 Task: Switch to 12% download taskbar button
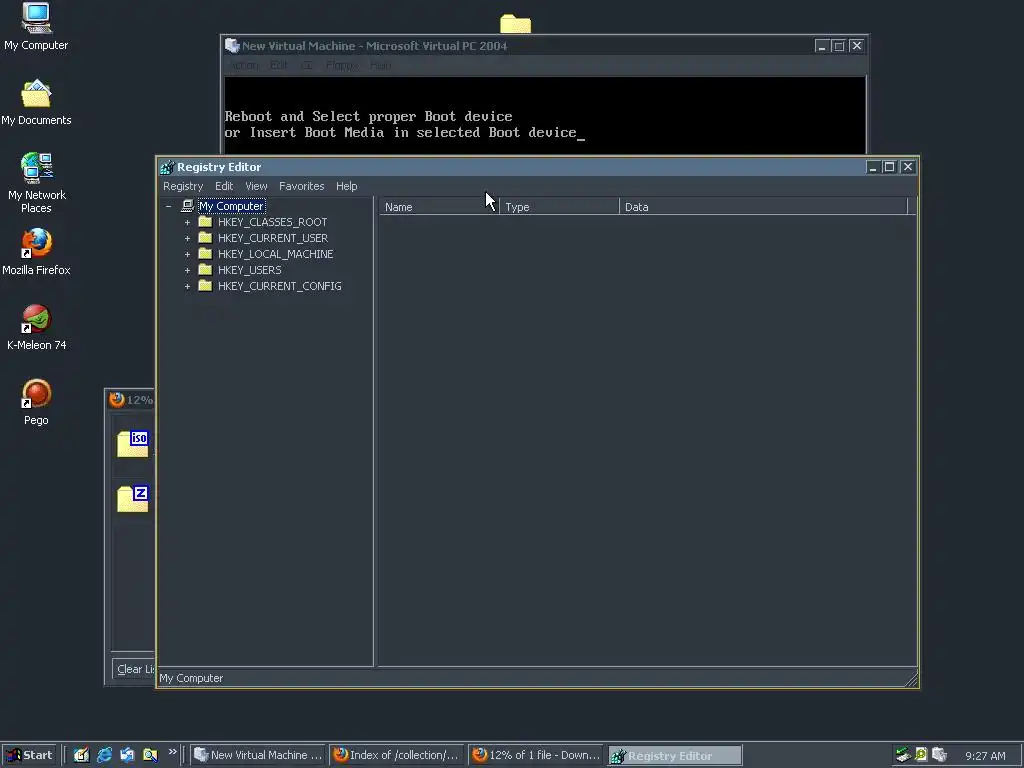[536, 755]
